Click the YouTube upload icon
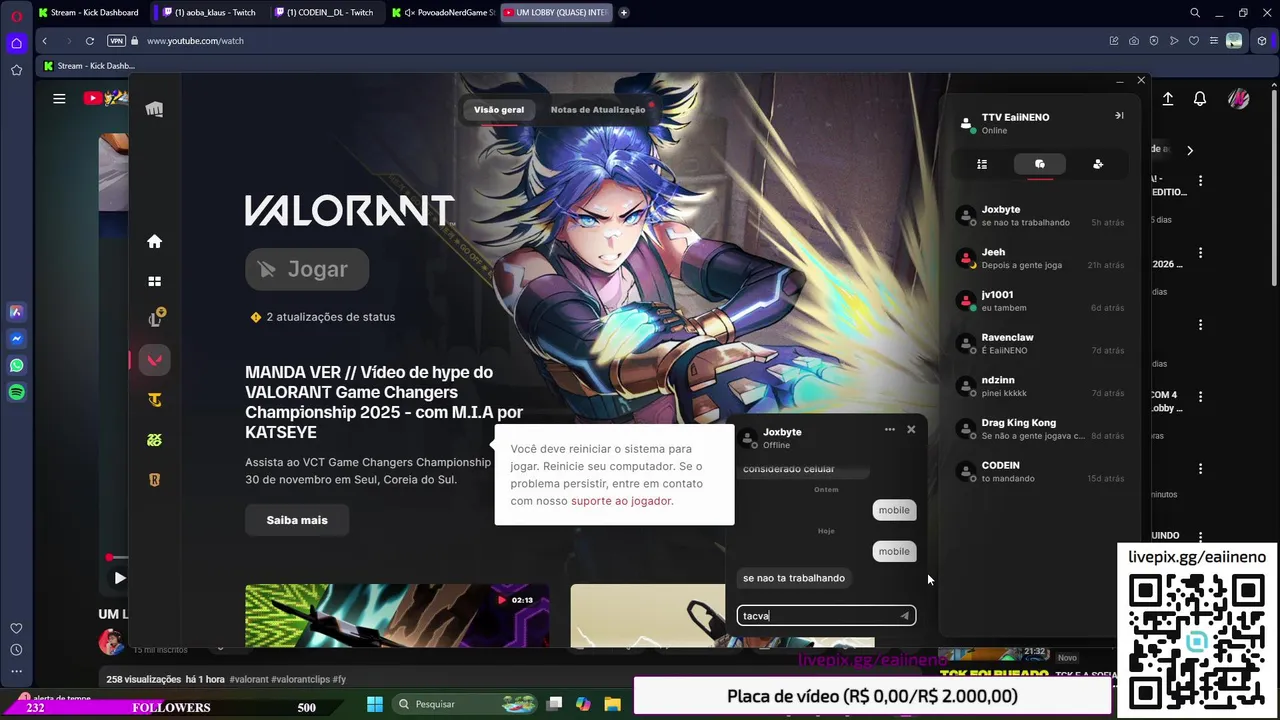This screenshot has height=720, width=1280. [x=1168, y=99]
